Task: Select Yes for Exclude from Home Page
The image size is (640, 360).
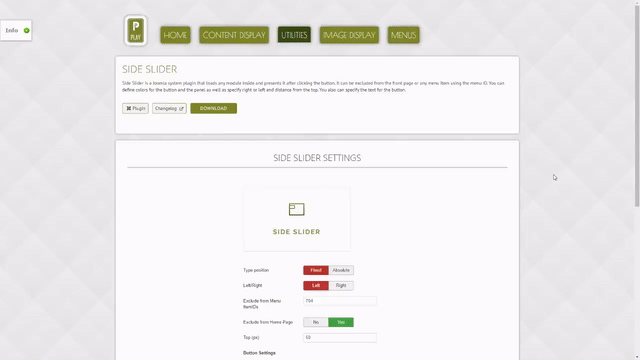Action: click(x=341, y=322)
